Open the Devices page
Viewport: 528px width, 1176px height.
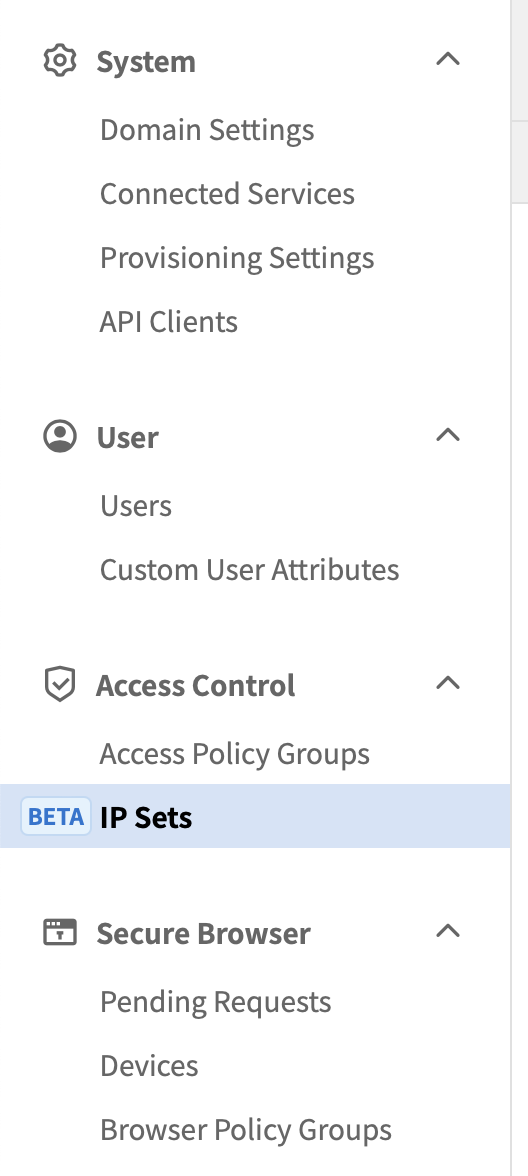coord(149,1066)
